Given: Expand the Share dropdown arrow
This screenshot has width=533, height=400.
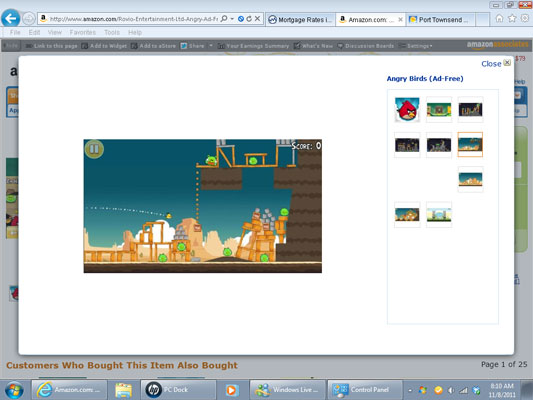Looking at the screenshot, I should point(211,46).
